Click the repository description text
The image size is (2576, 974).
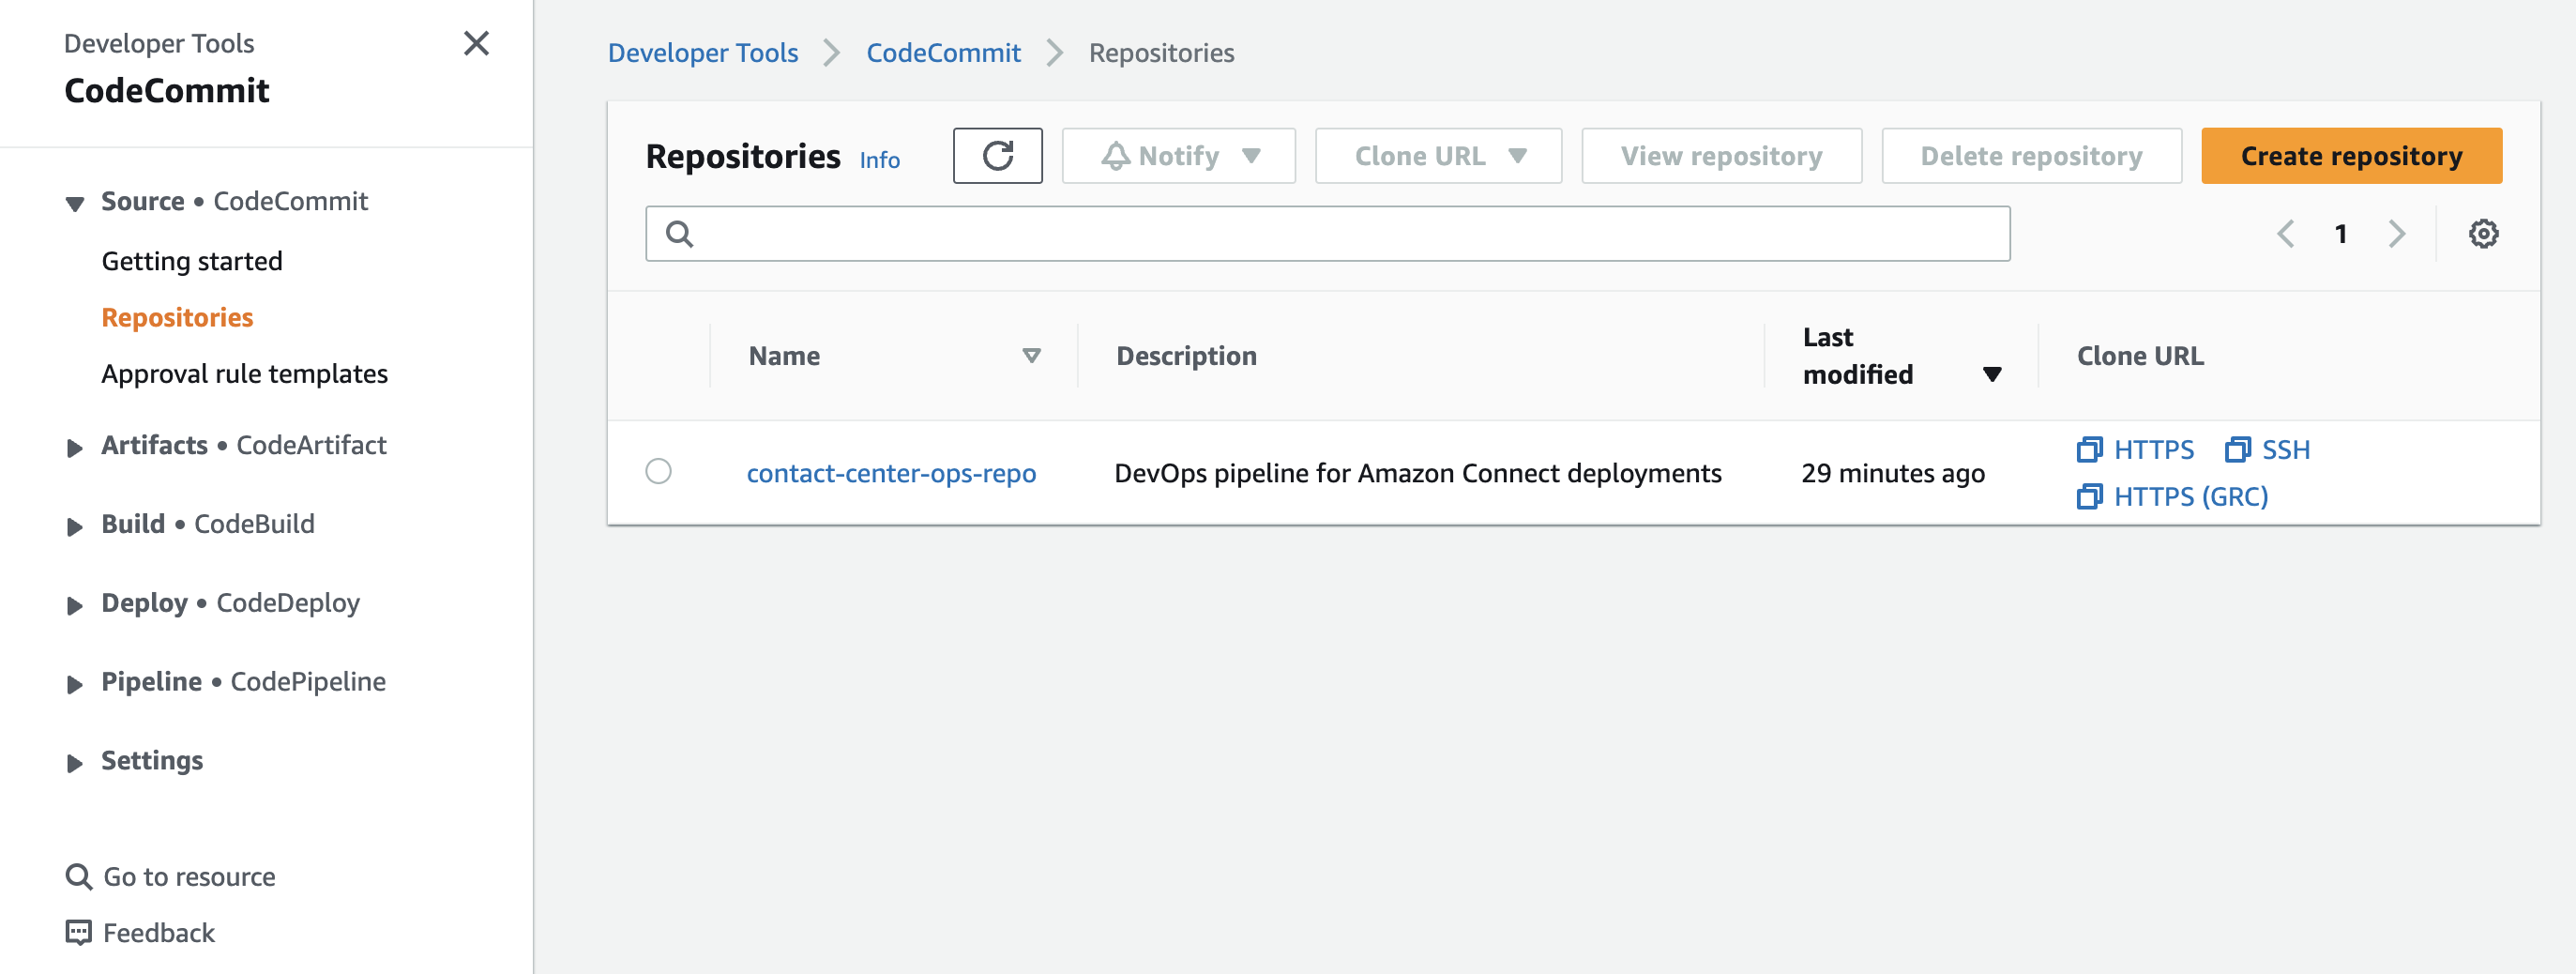(1418, 473)
